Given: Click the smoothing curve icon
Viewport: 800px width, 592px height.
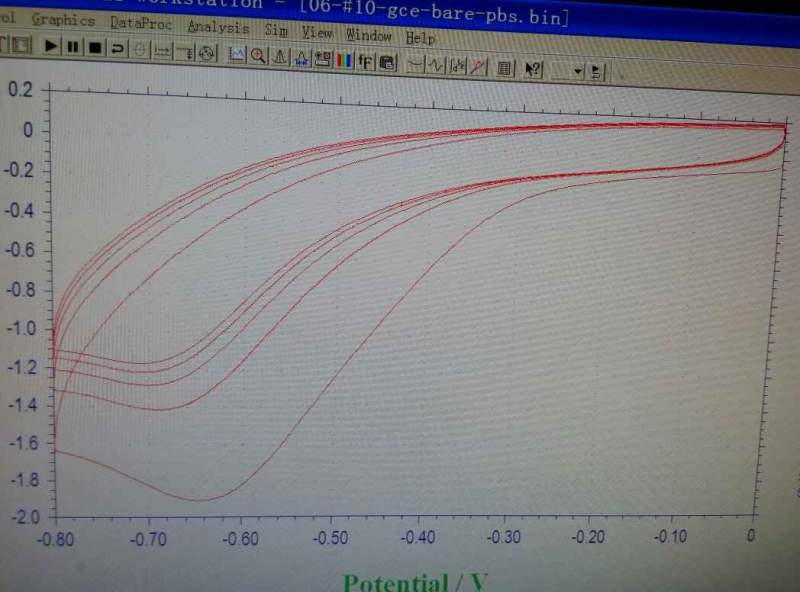Looking at the screenshot, I should tap(415, 65).
